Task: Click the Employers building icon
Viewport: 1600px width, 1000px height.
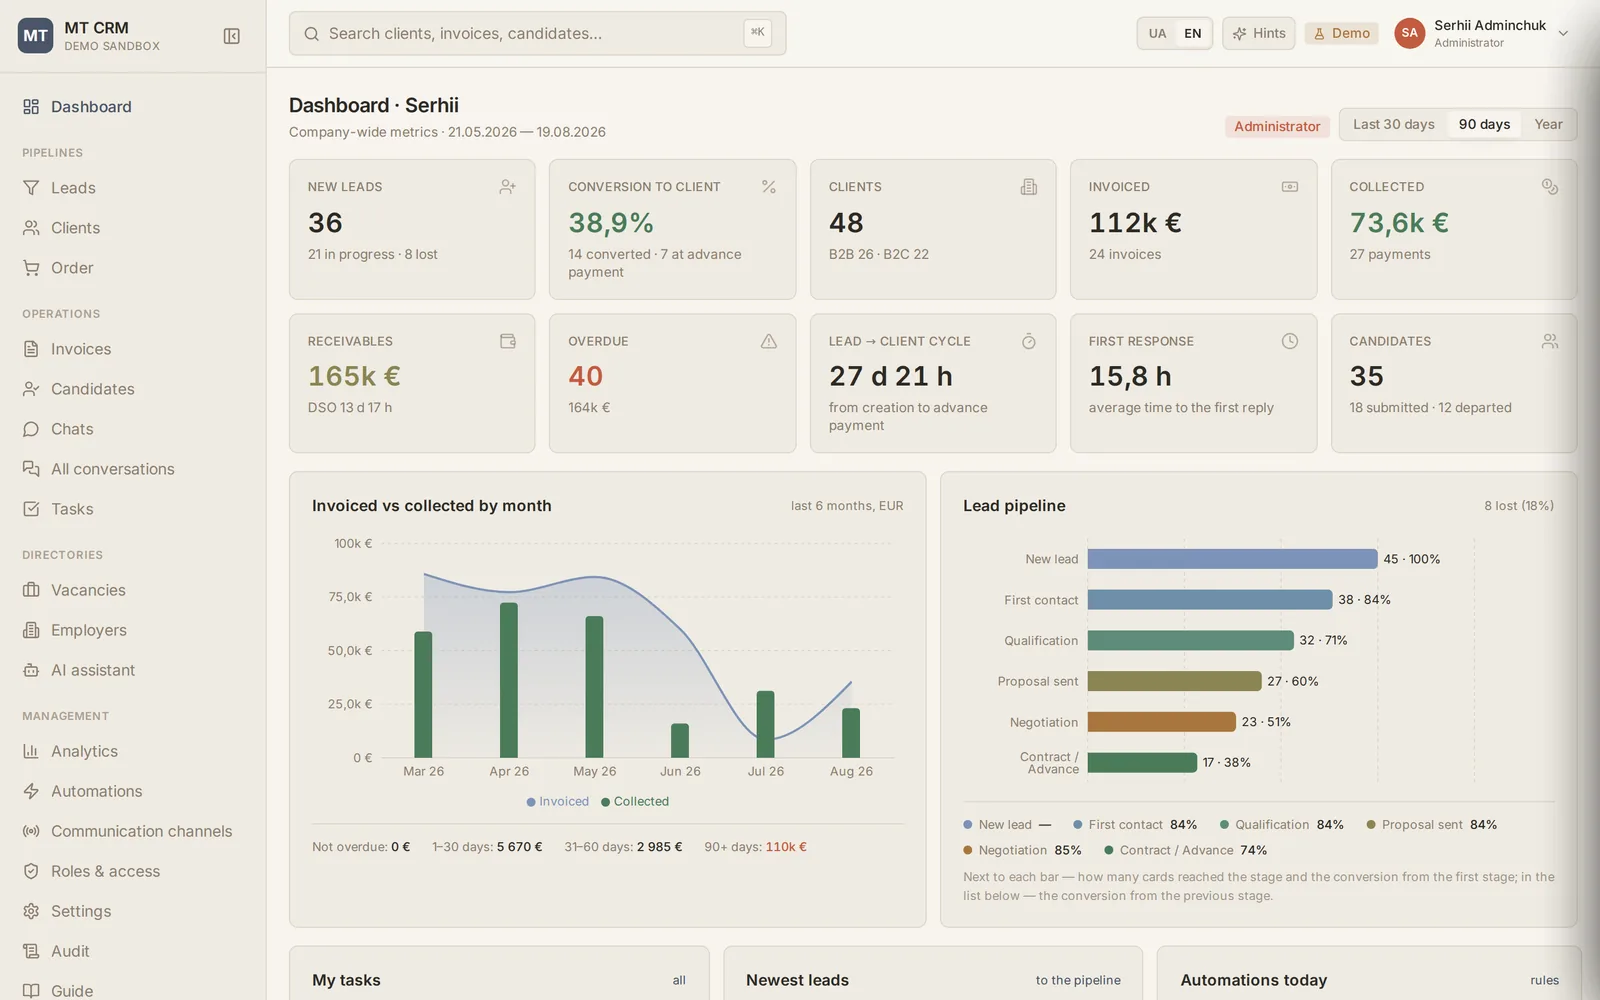Action: point(31,630)
